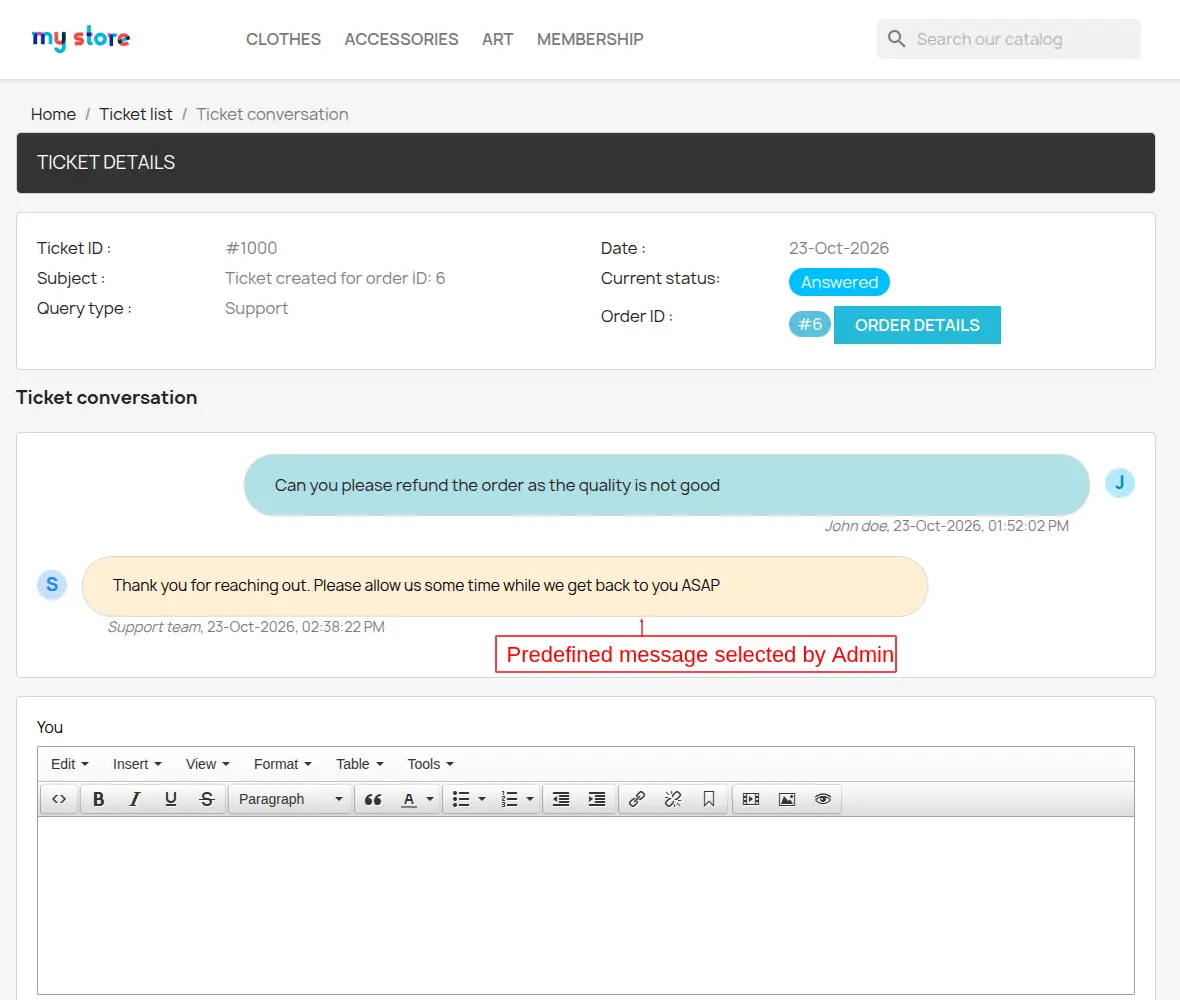Go to the CLOTHES category
The width and height of the screenshot is (1180, 1000).
tap(283, 39)
